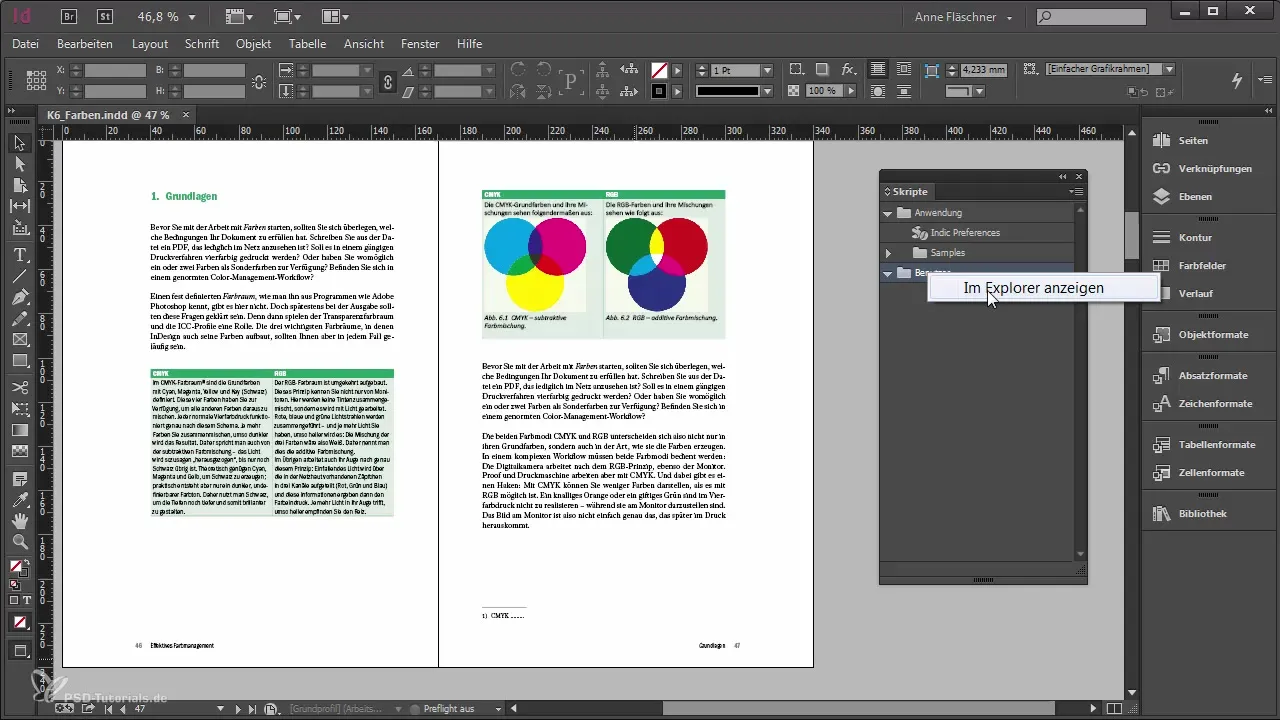Open the Schrift menu

click(x=202, y=44)
